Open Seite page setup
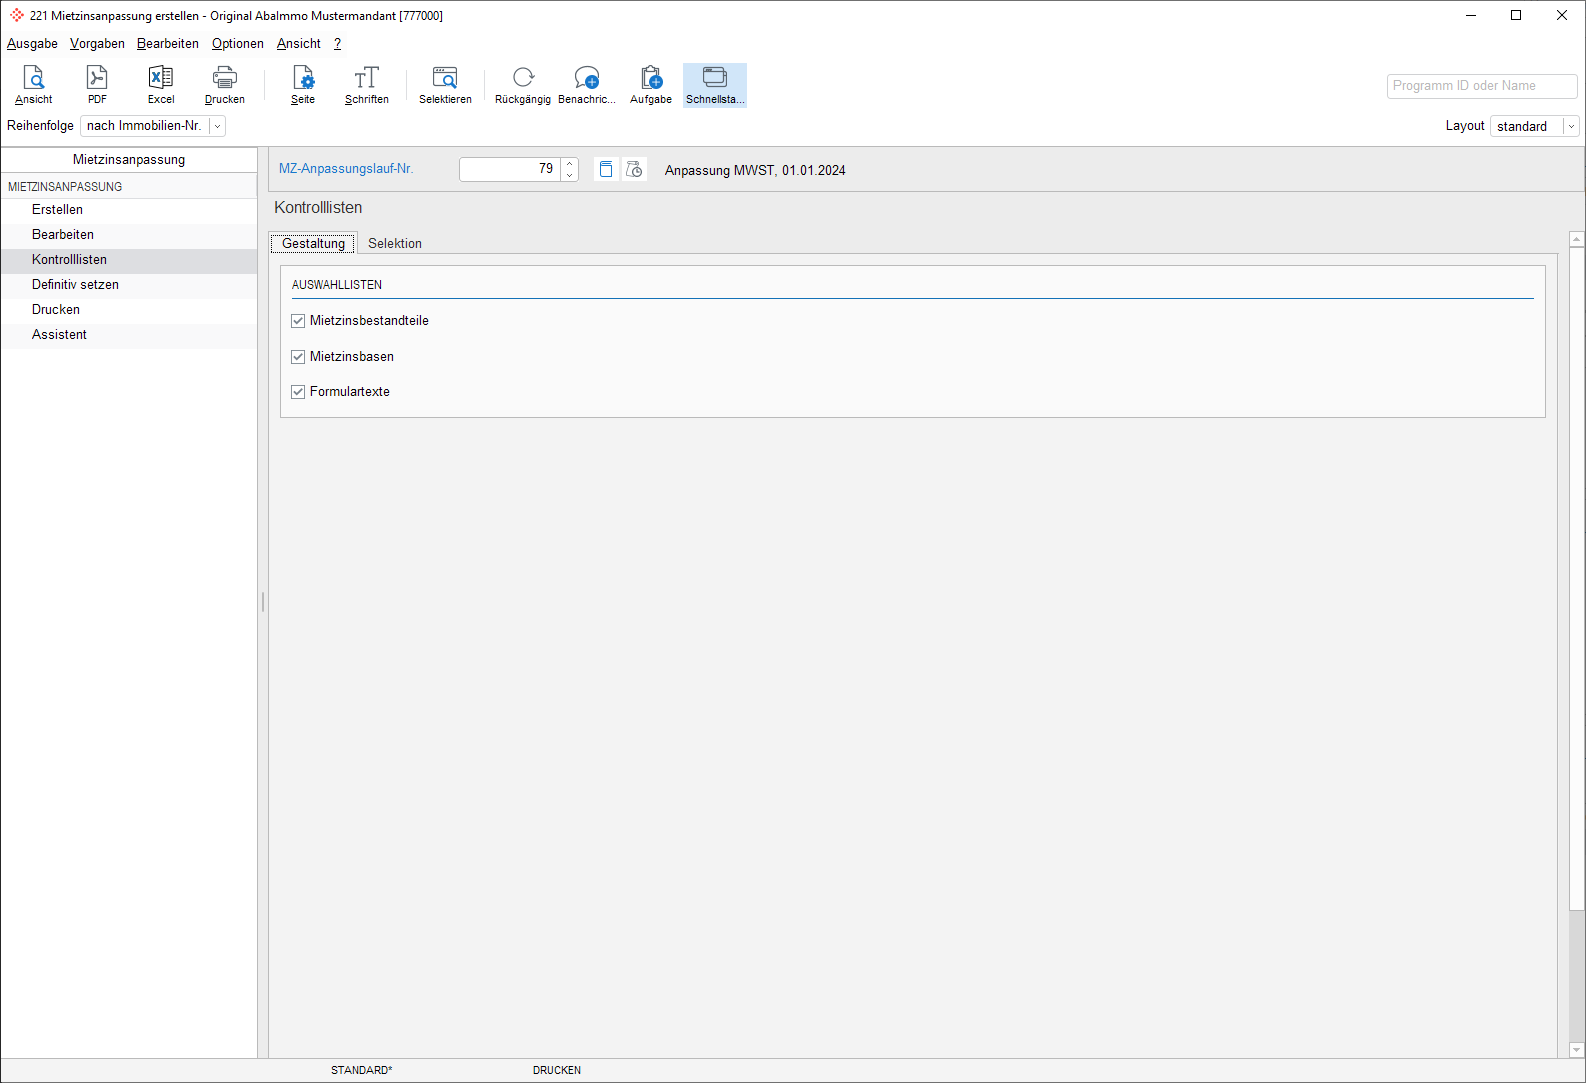Screen dimensions: 1586x1083 click(x=303, y=85)
